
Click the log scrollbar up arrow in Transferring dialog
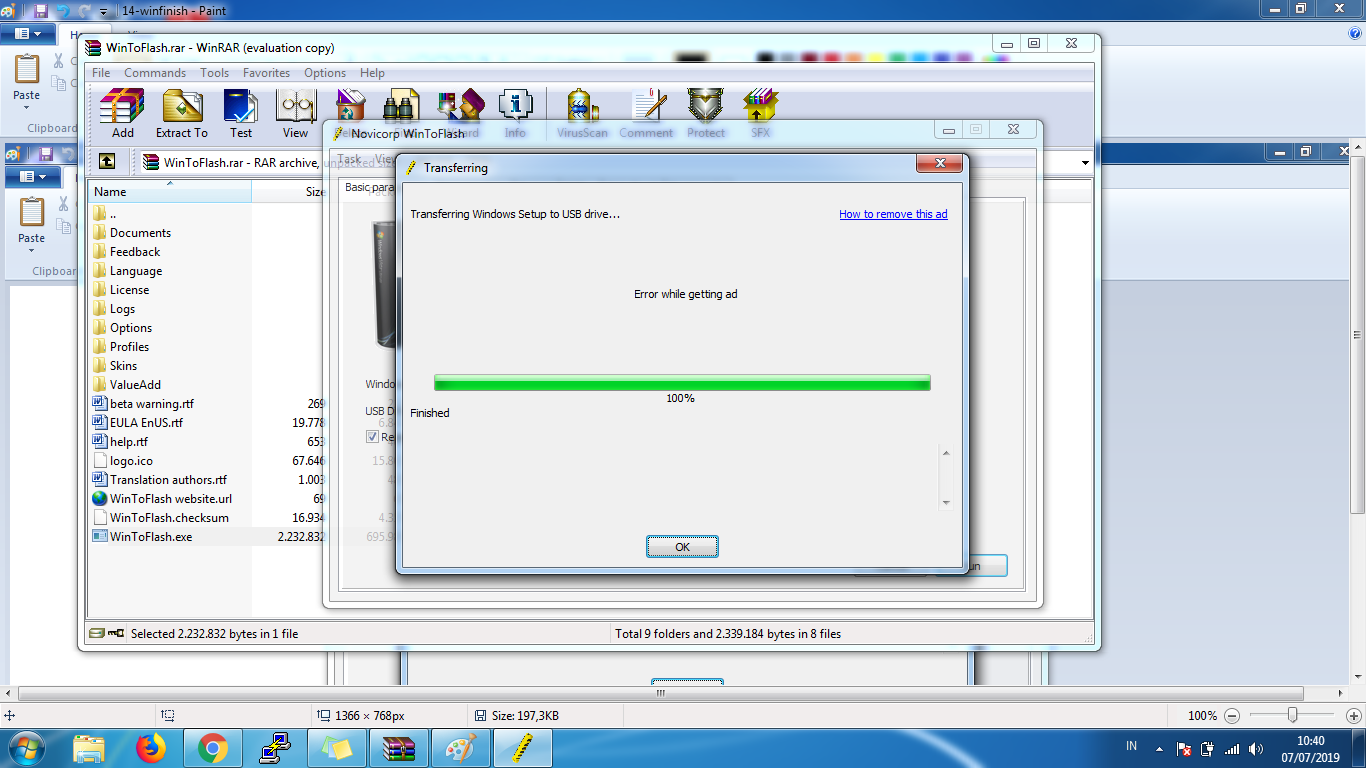coord(946,454)
